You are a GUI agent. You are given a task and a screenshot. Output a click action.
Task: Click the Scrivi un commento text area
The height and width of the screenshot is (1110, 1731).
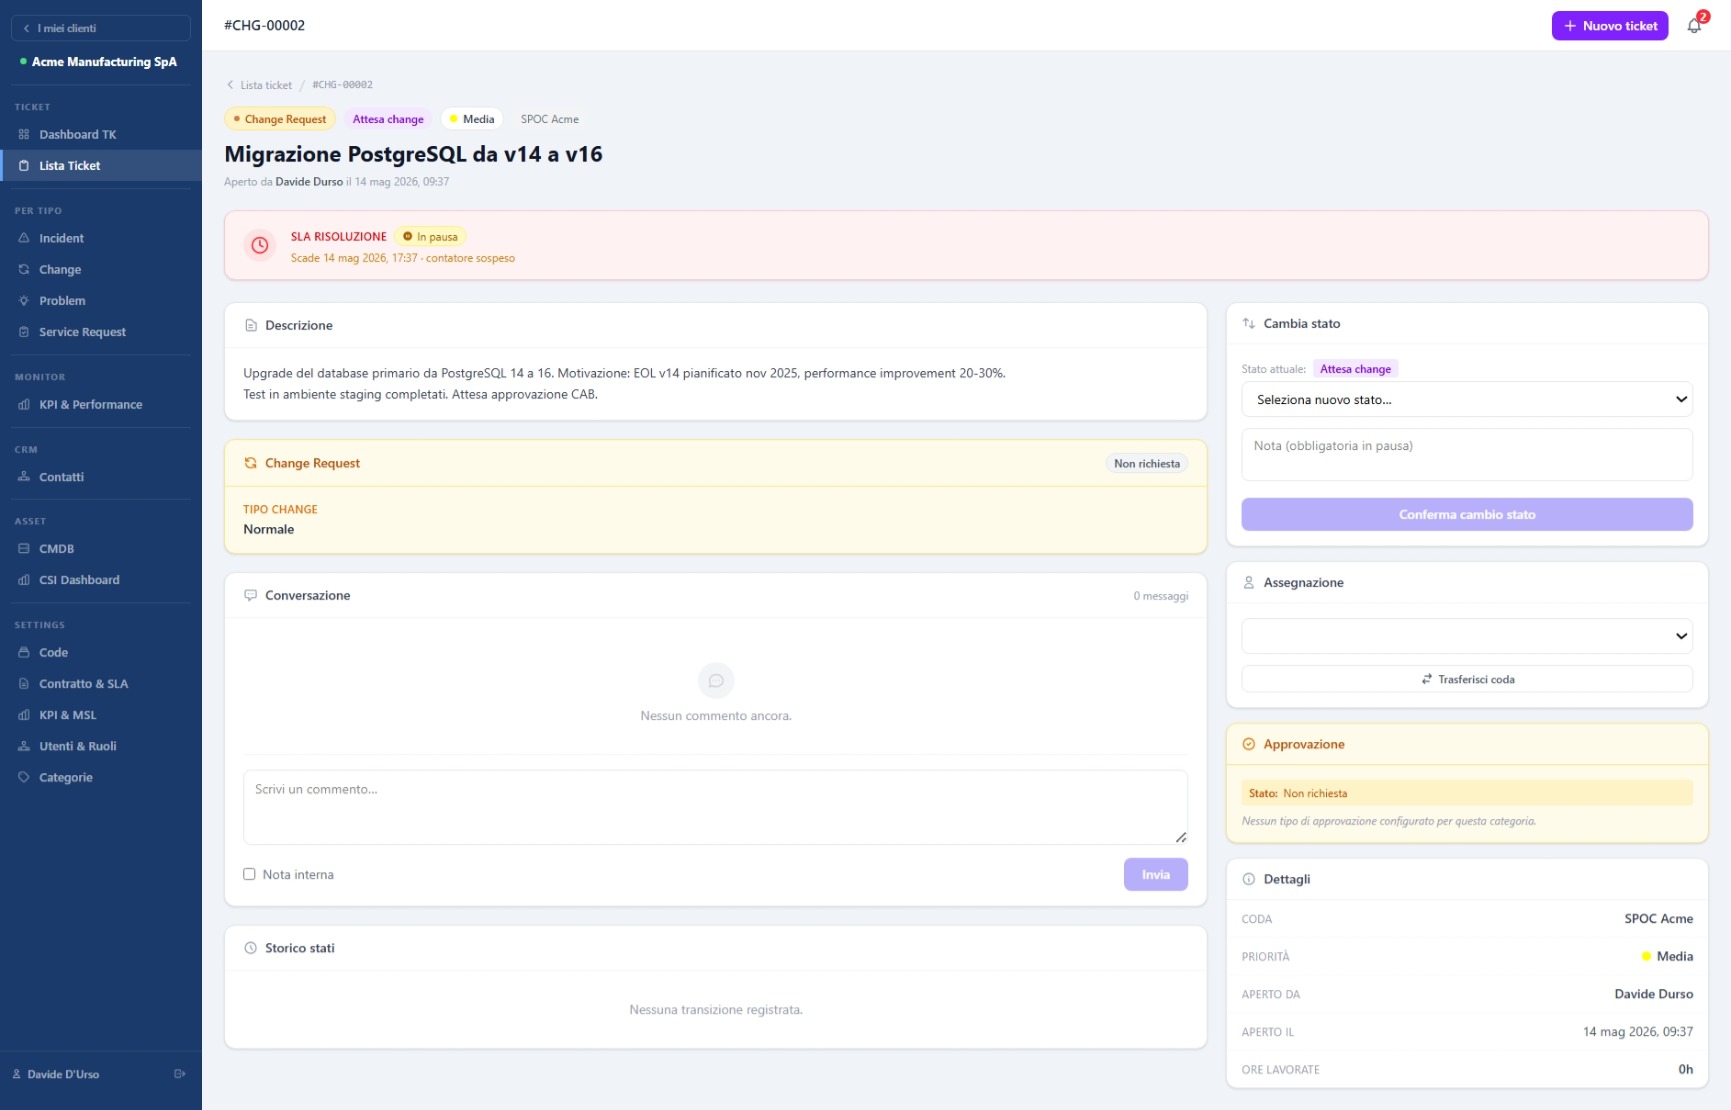tap(715, 807)
